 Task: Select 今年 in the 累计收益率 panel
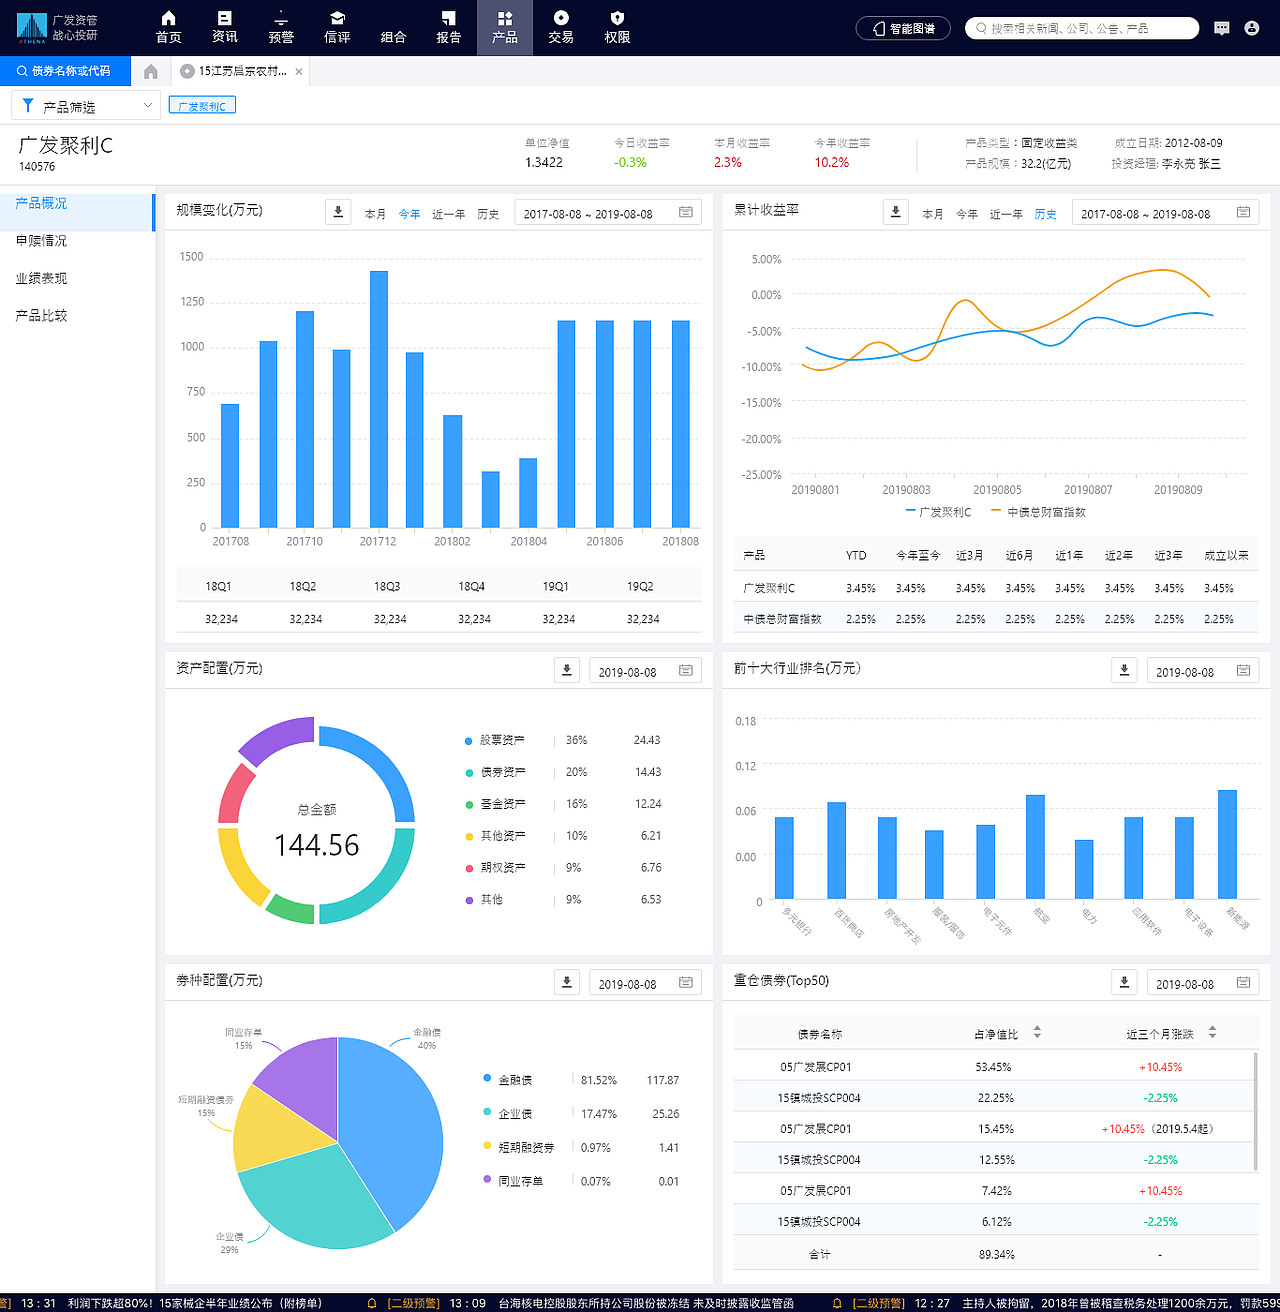(x=967, y=214)
